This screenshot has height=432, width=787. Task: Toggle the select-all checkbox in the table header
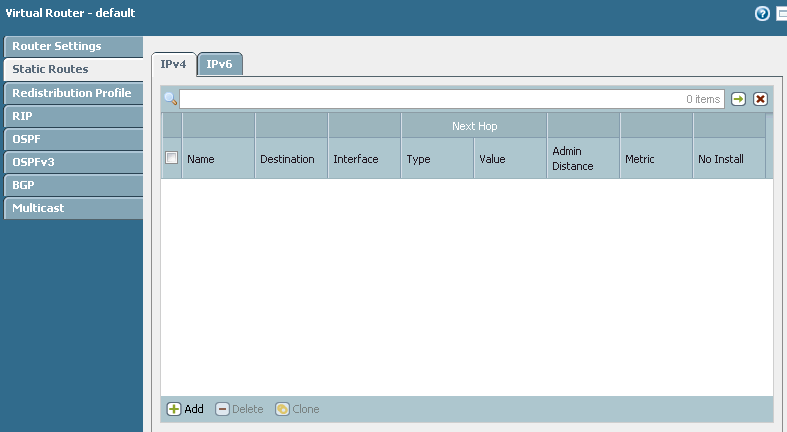coord(171,158)
